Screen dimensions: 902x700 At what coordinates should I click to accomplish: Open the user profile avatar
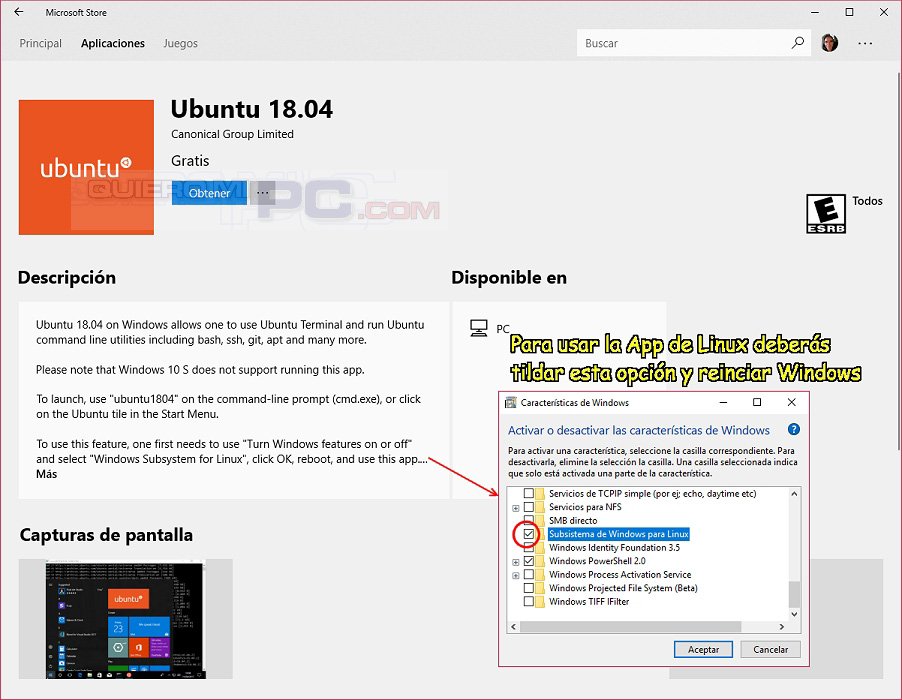click(x=829, y=43)
